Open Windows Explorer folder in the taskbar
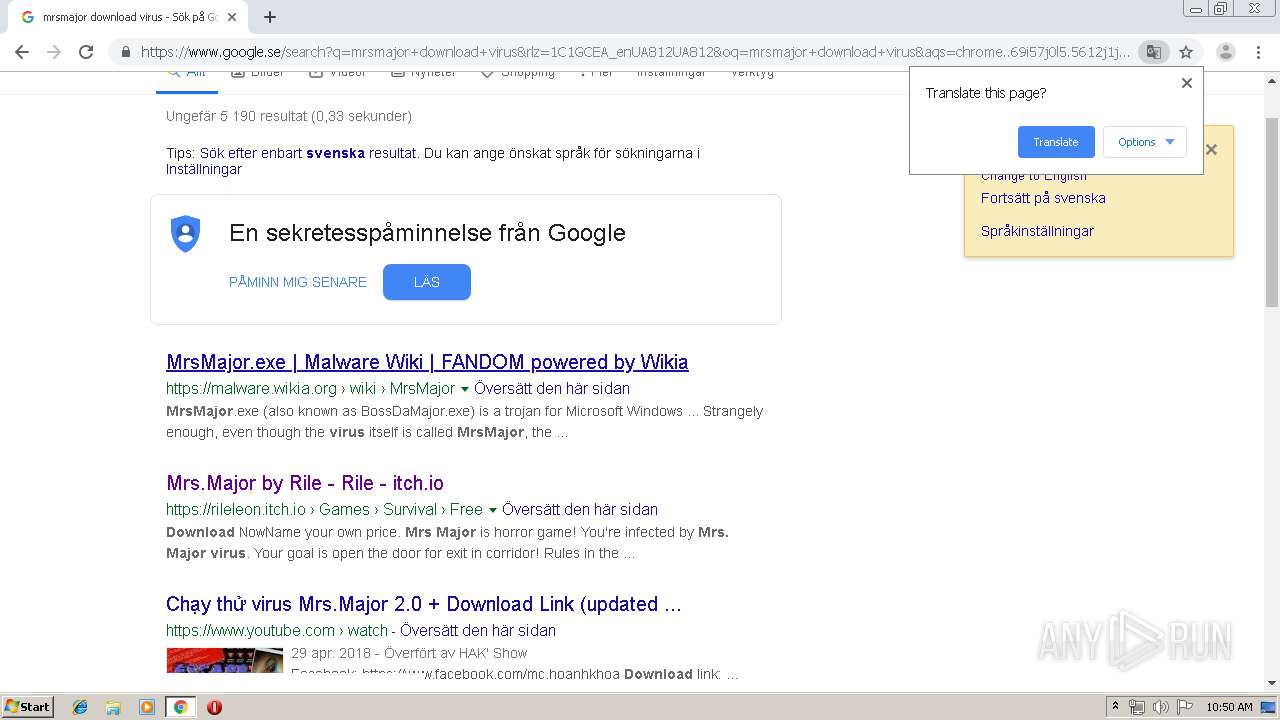The image size is (1280, 720). point(113,707)
